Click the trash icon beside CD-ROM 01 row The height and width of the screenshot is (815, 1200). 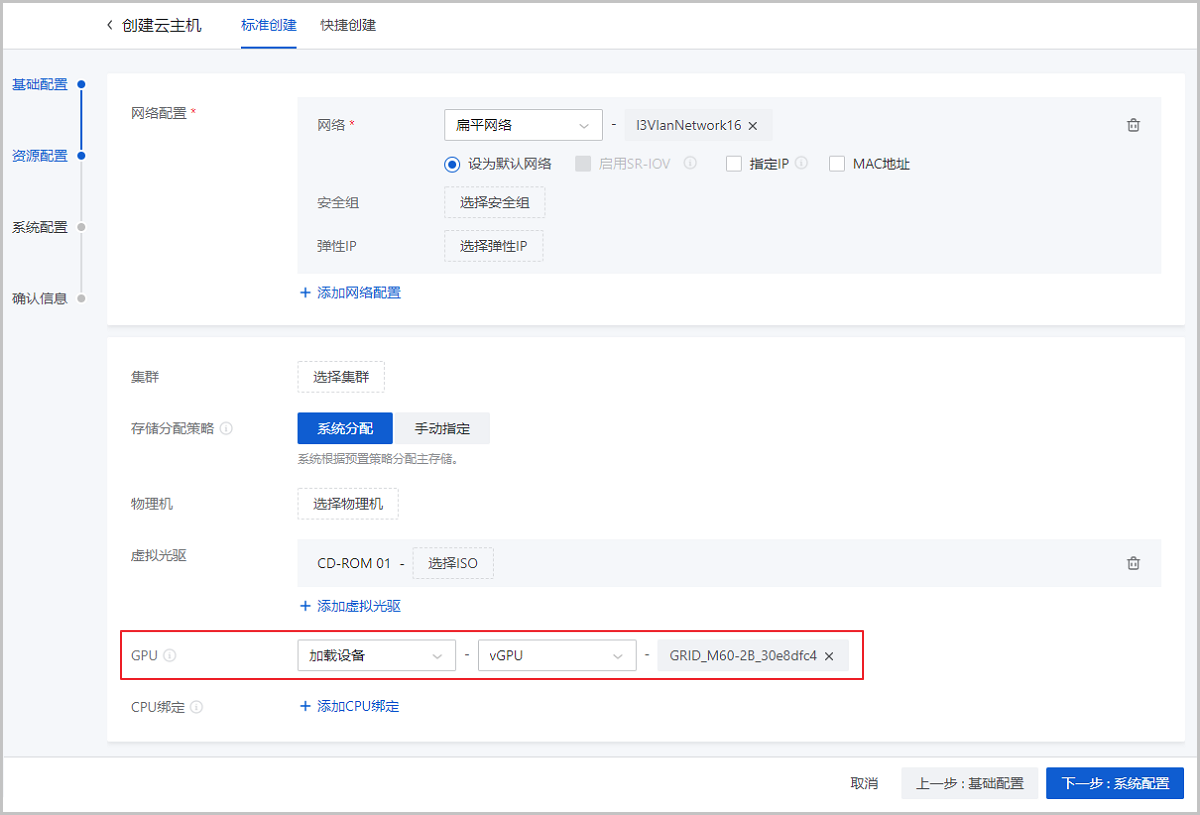(1133, 563)
